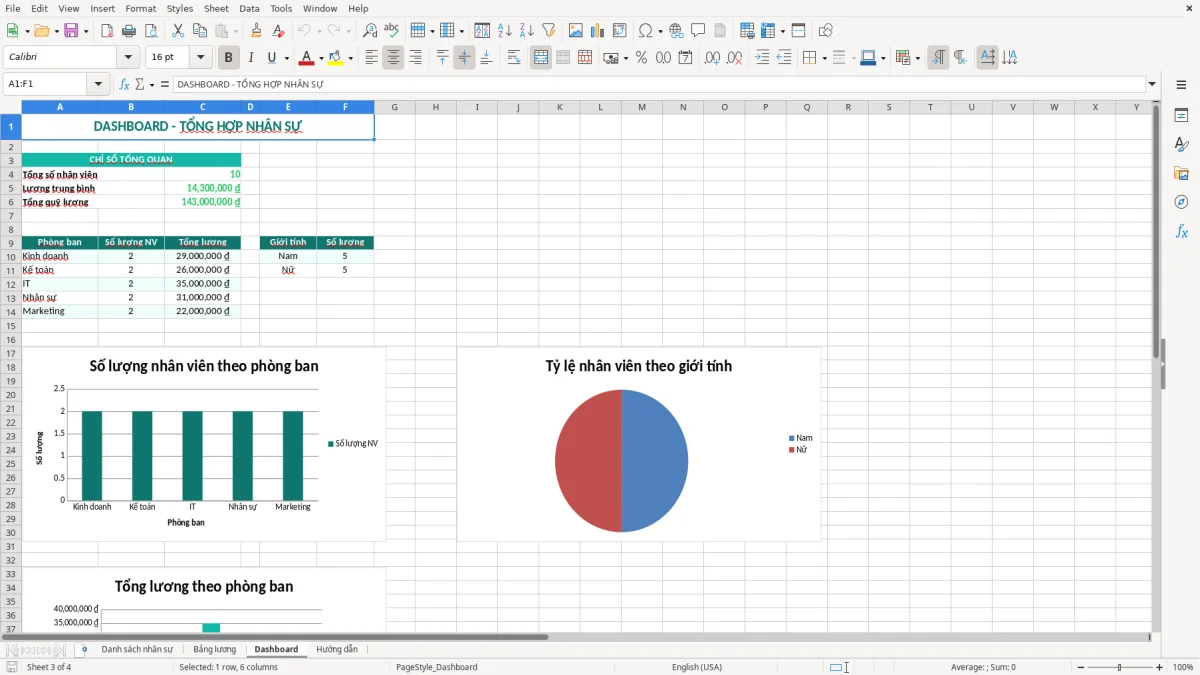Toggle Center Vertically alignment
The height and width of the screenshot is (675, 1200).
point(464,58)
